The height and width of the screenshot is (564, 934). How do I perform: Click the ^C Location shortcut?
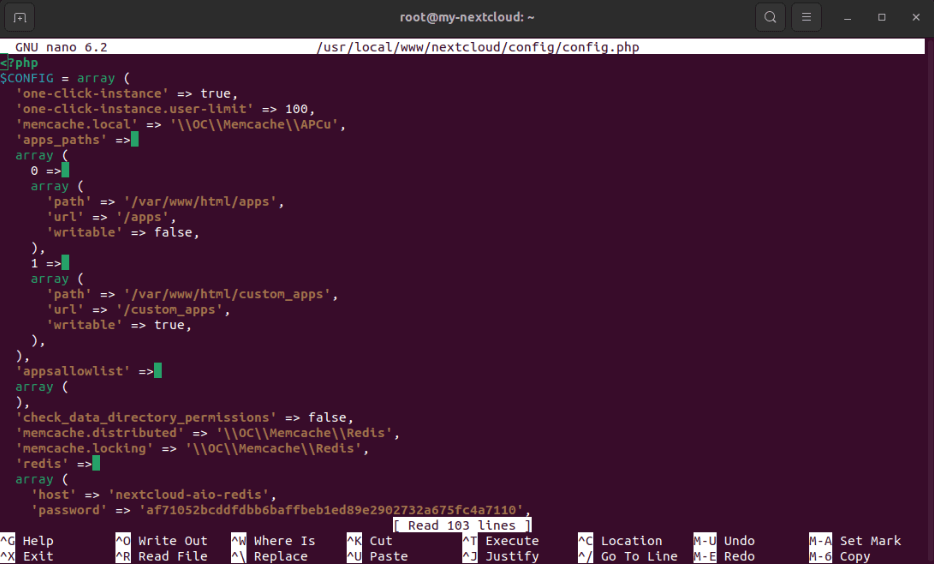click(x=620, y=541)
